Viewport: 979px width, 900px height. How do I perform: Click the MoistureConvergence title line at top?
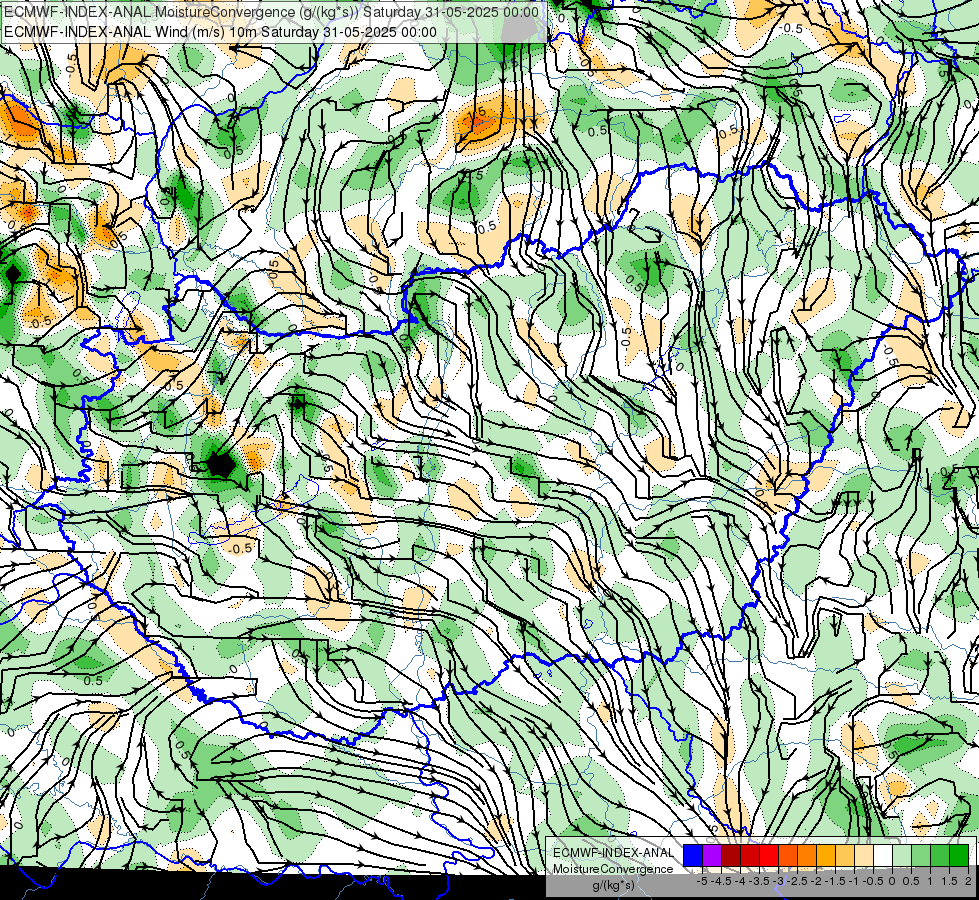click(x=271, y=11)
